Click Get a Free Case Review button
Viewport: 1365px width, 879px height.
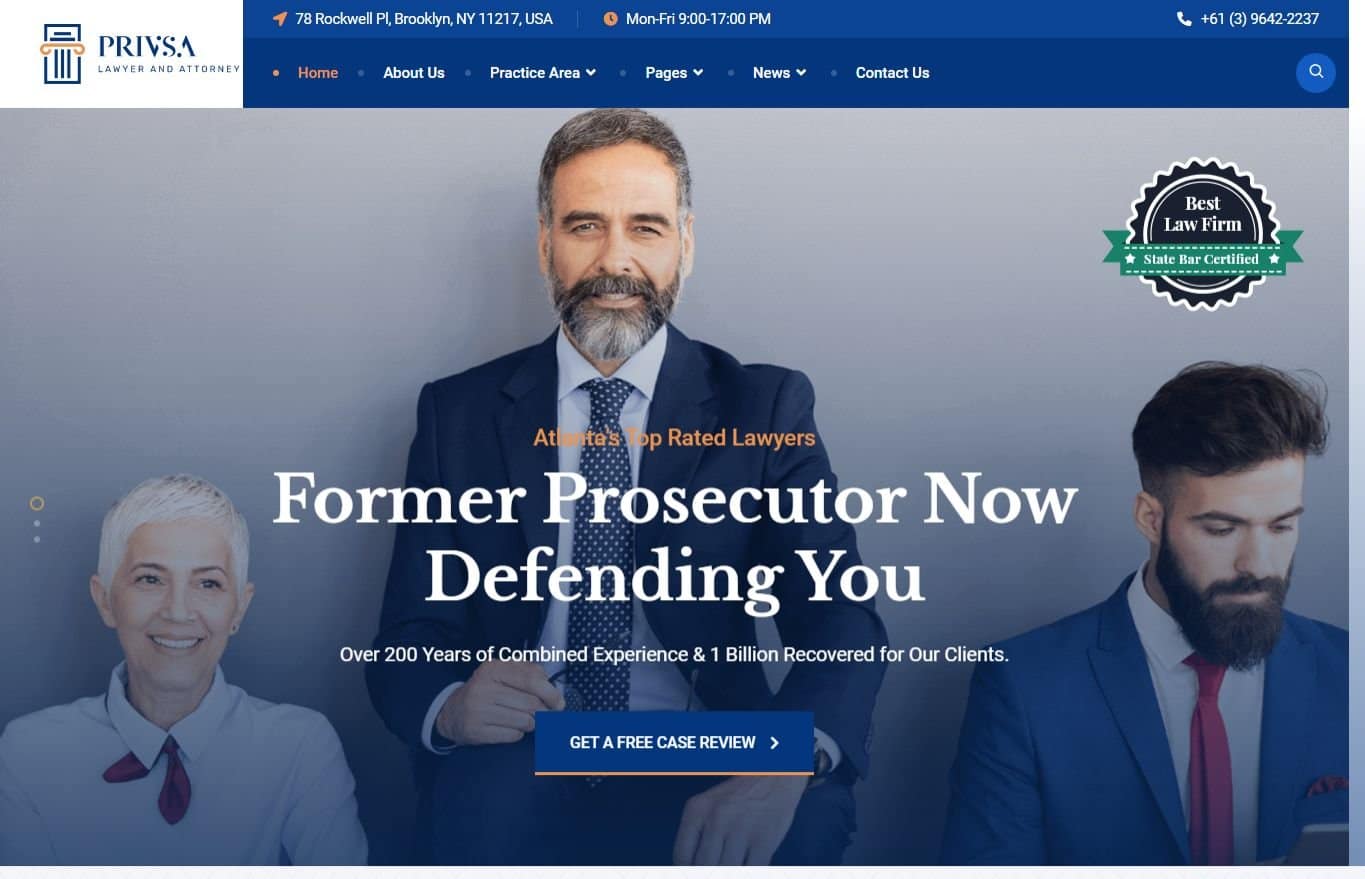(674, 743)
